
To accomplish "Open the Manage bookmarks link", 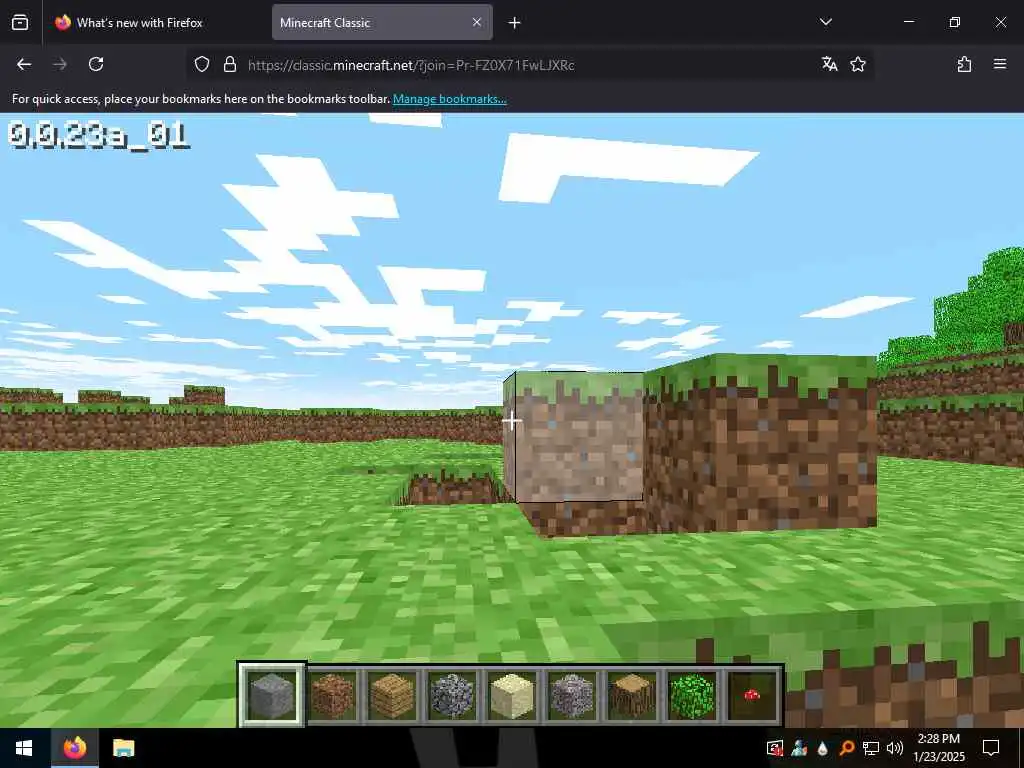I will point(450,99).
